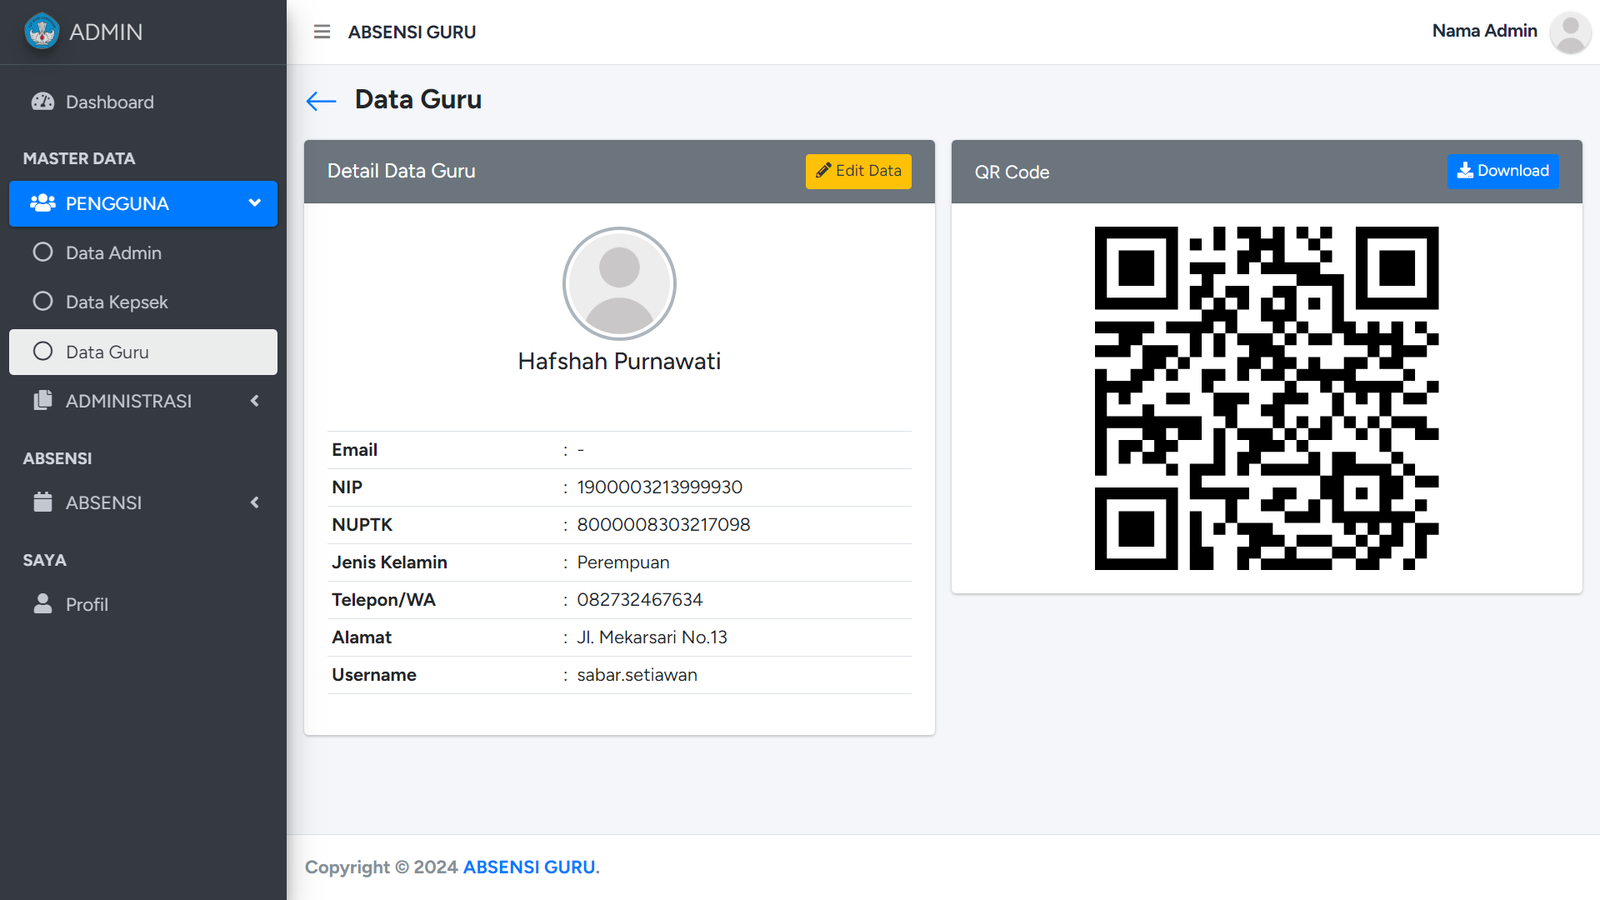Click the ADMIN logo emblem

coord(42,32)
